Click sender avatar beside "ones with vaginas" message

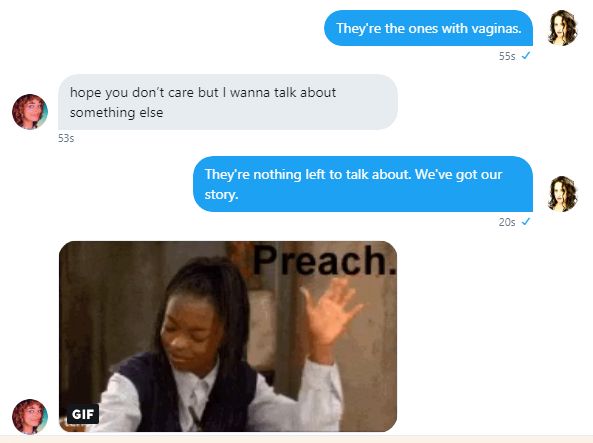point(562,28)
